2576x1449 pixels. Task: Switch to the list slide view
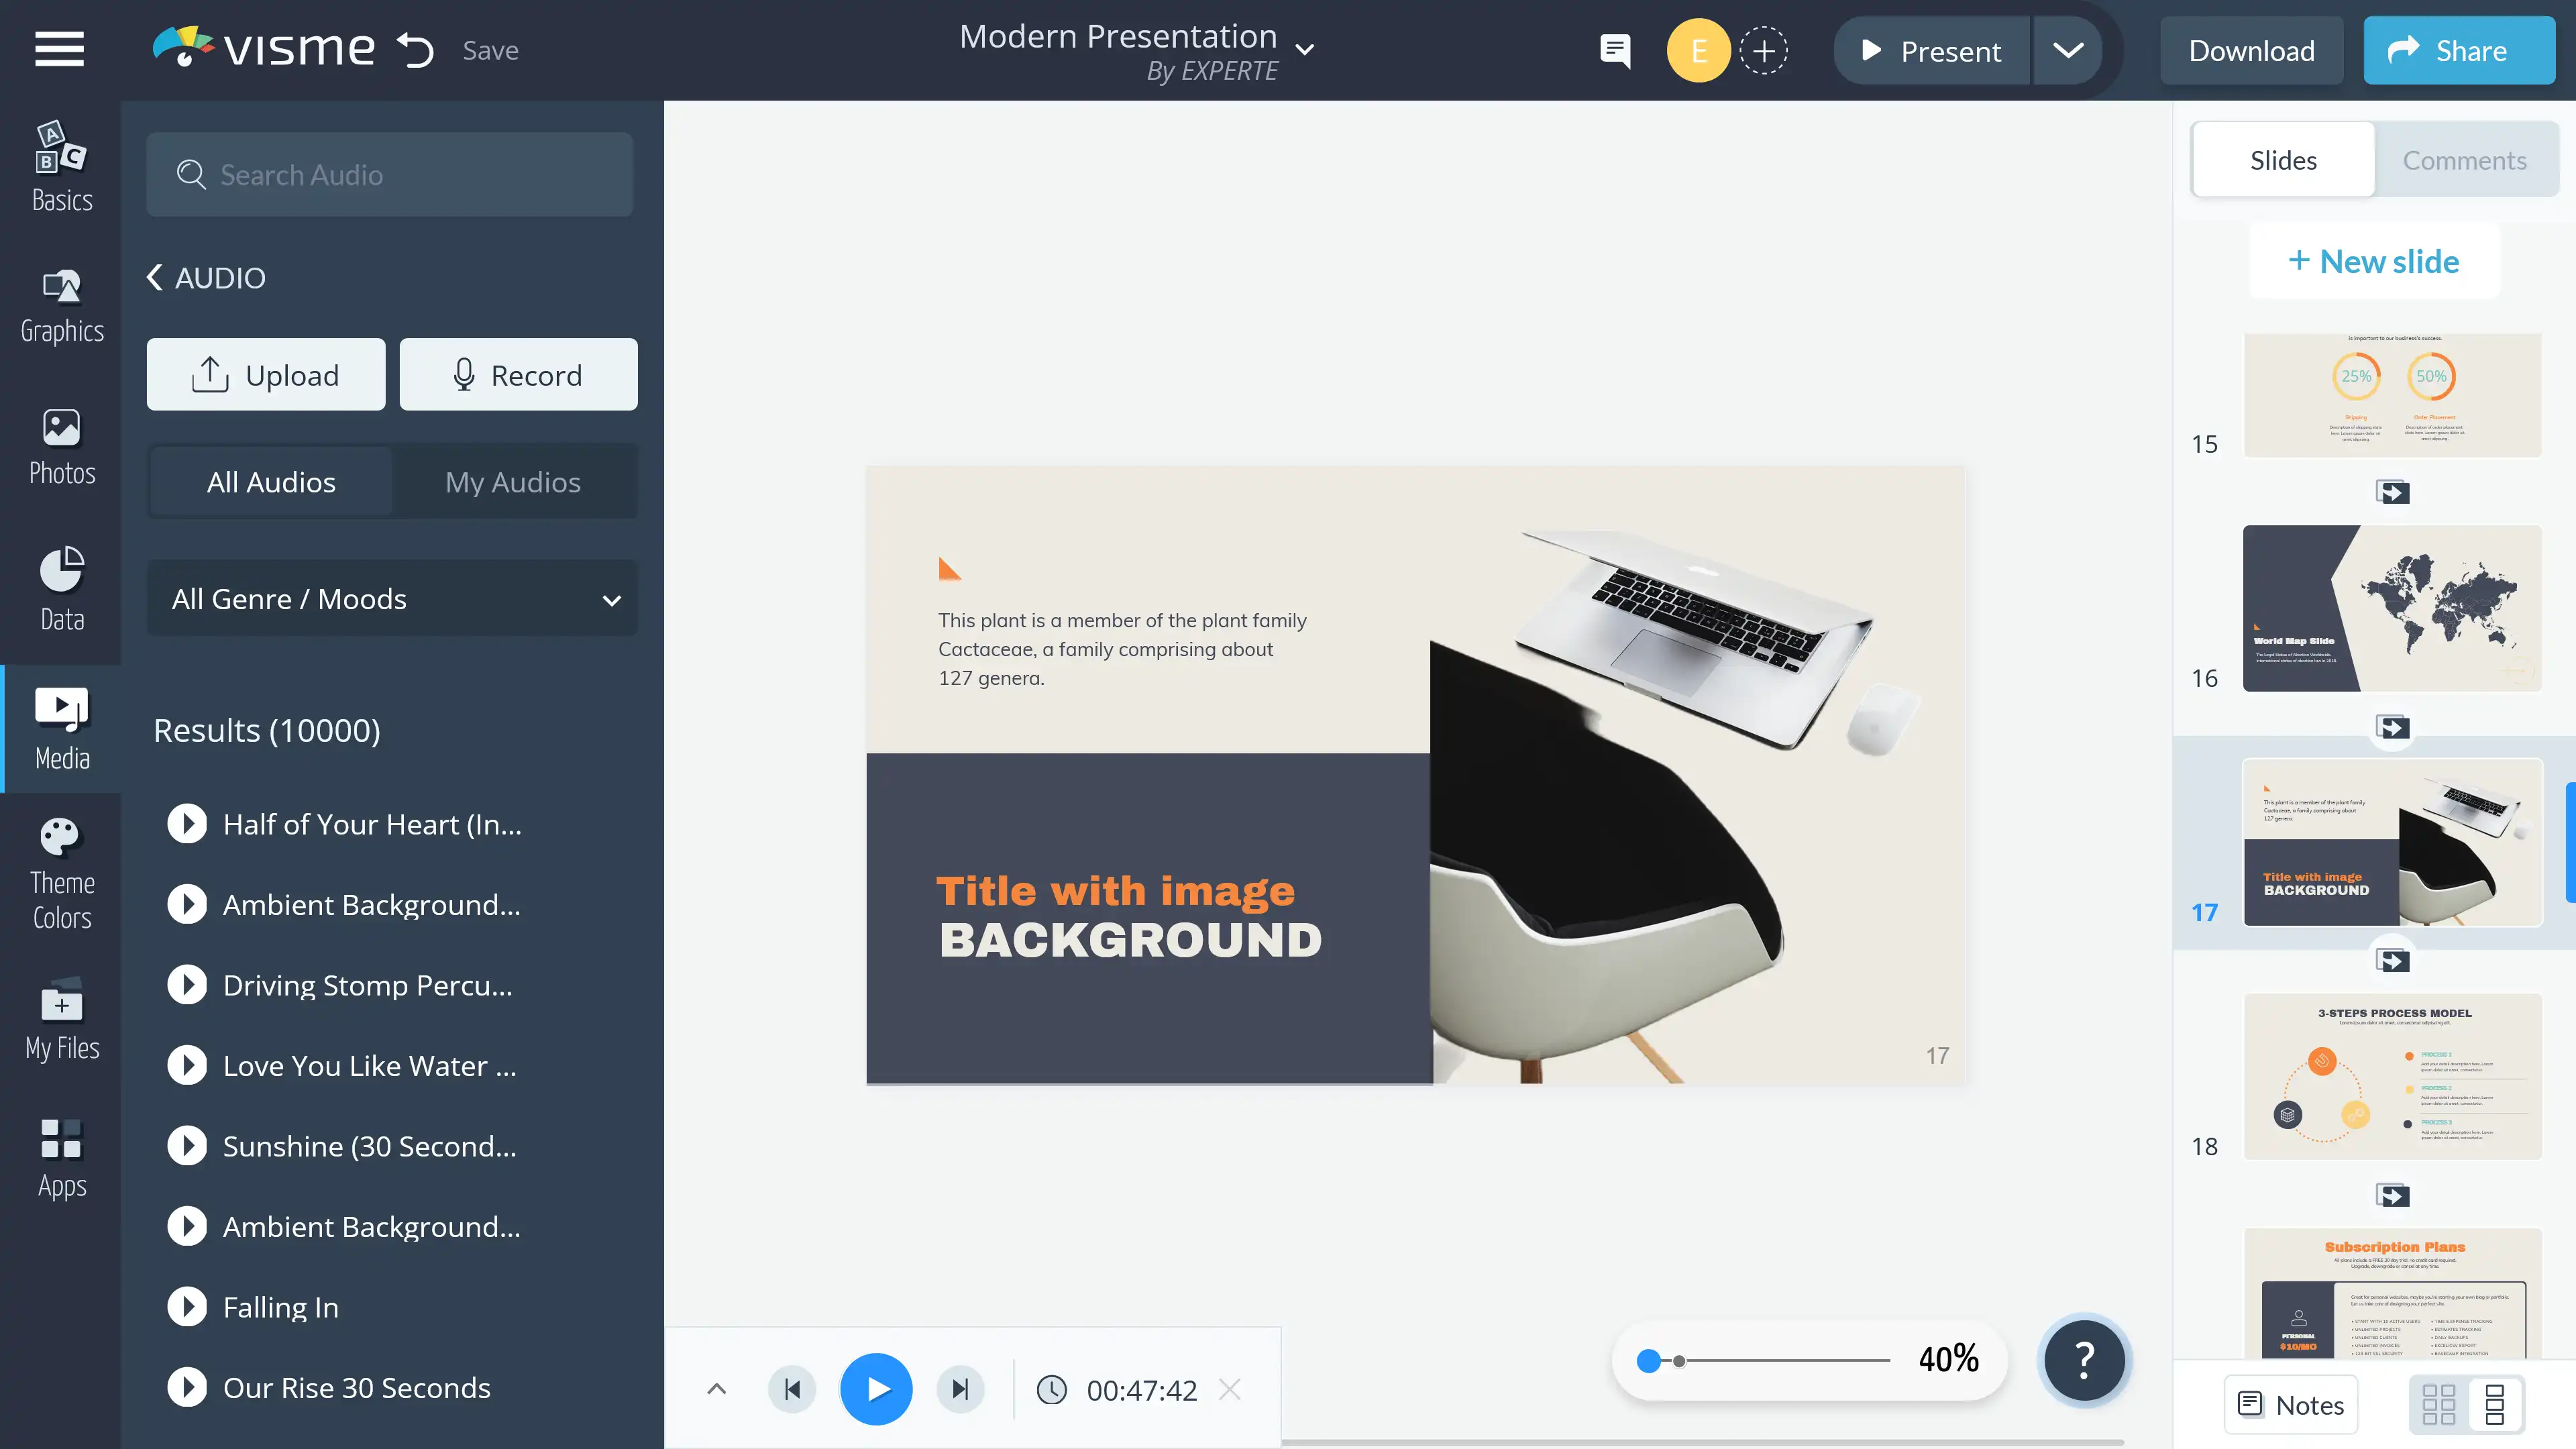(x=2494, y=1404)
